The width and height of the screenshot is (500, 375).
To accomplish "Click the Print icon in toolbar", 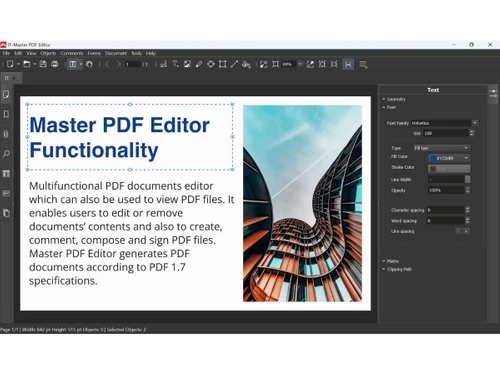I will pos(55,64).
